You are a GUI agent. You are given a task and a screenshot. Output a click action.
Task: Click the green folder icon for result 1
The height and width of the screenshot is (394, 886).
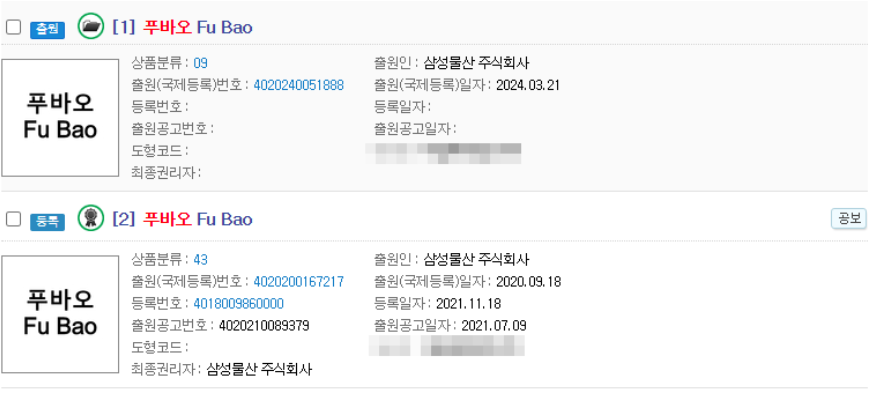(90, 26)
